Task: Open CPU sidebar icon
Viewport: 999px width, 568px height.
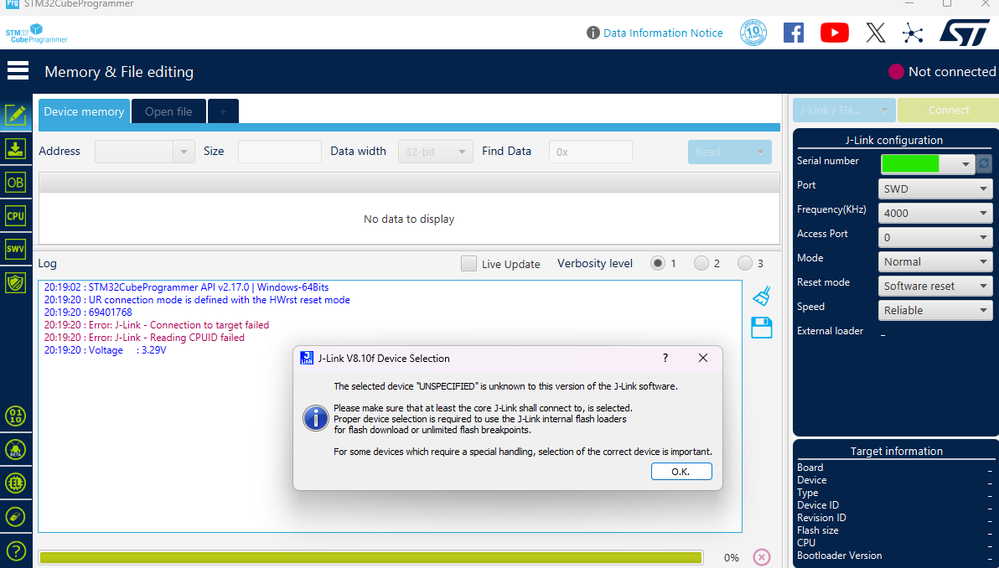Action: point(15,216)
